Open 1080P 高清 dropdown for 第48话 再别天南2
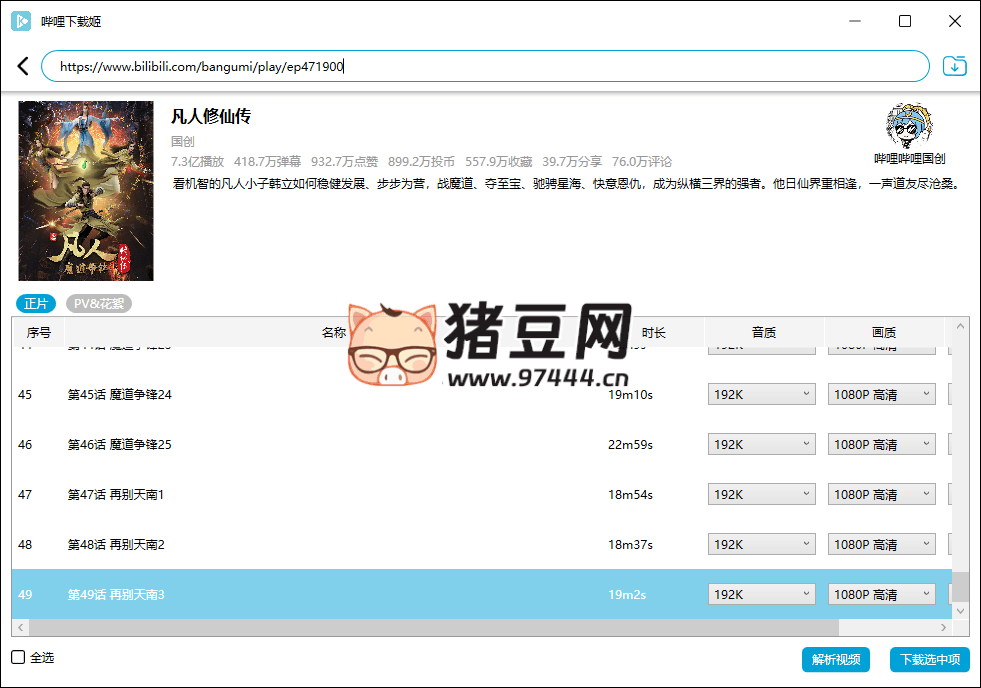The width and height of the screenshot is (981, 688). coord(881,543)
